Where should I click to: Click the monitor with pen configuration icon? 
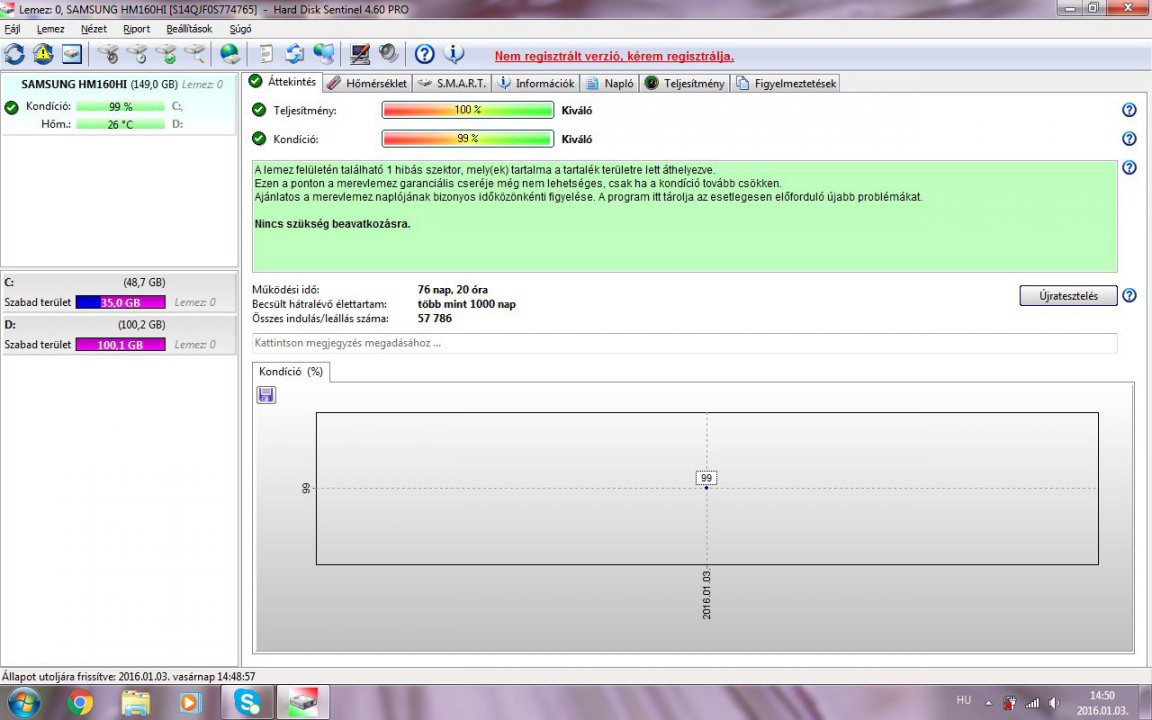[360, 54]
